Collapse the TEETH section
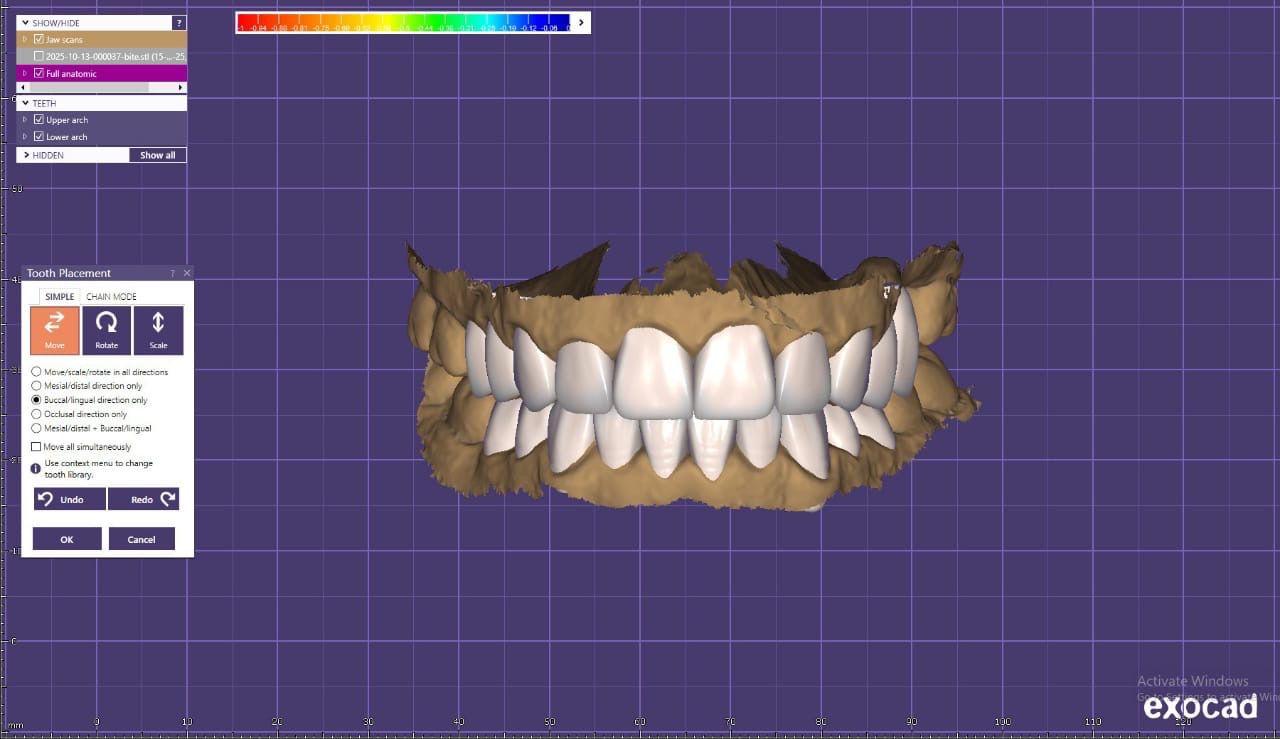The image size is (1280, 739). [25, 103]
